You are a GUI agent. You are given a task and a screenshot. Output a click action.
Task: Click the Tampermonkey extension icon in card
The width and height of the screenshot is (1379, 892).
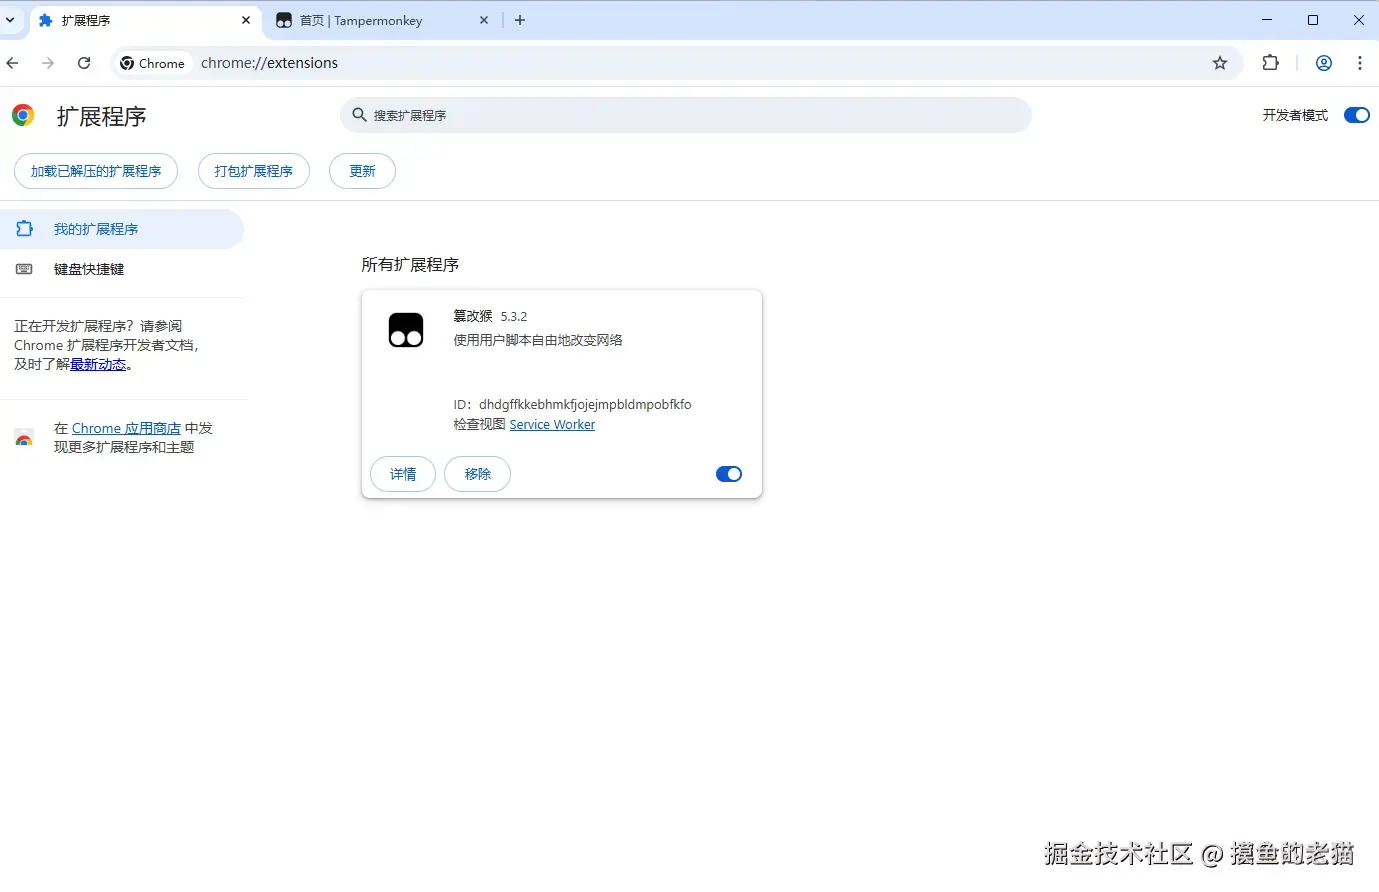pos(406,330)
